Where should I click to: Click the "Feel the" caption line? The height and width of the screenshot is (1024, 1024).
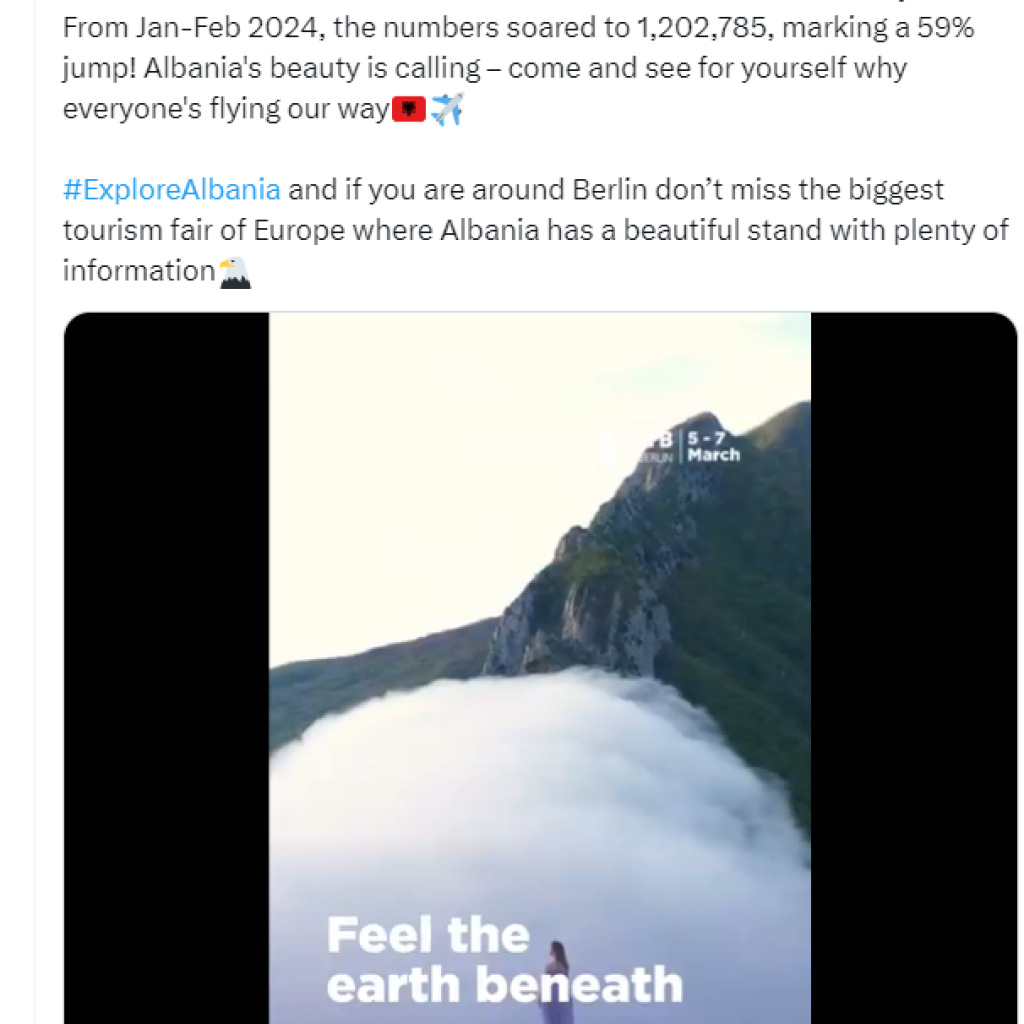click(428, 936)
